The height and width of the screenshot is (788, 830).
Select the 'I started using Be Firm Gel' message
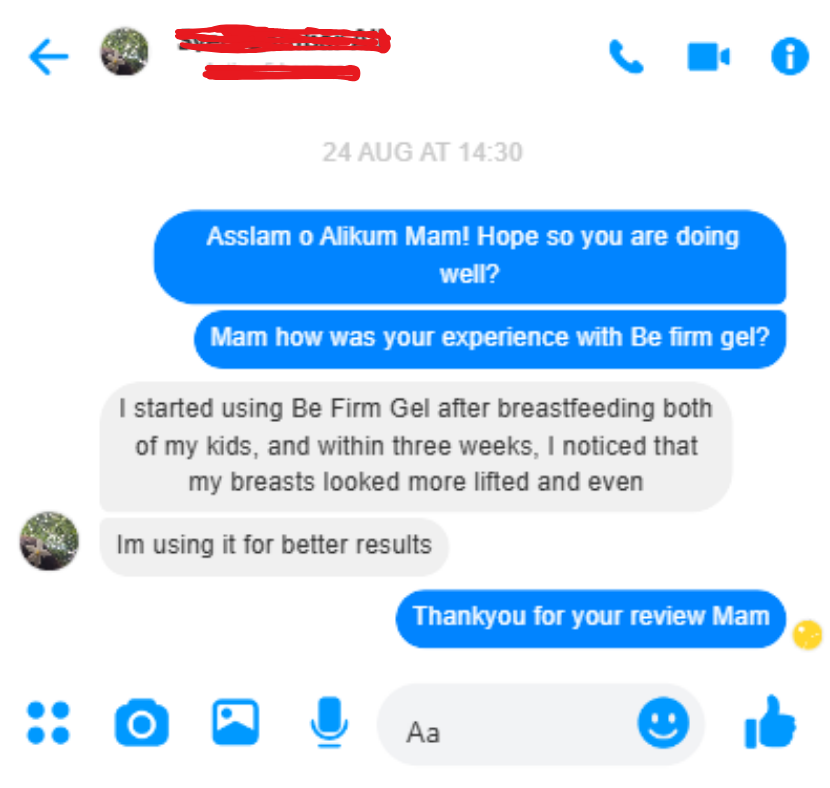coord(416,446)
